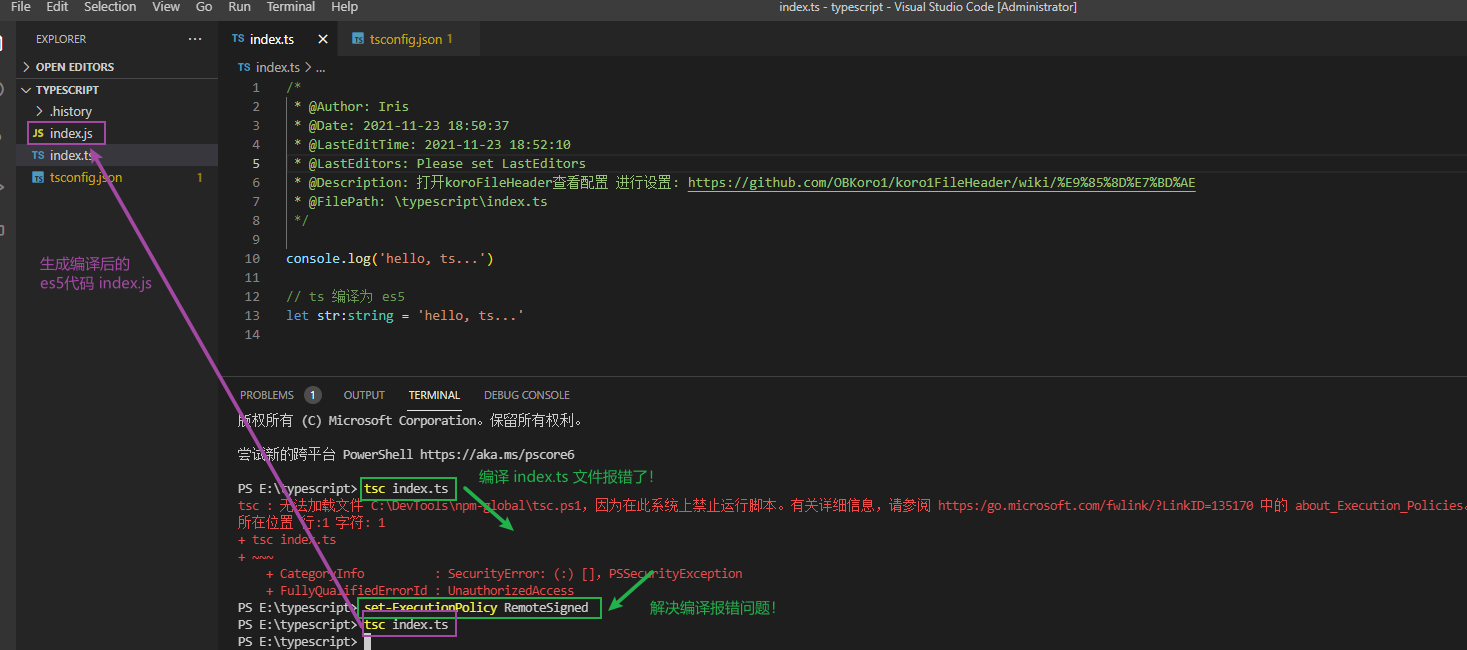Open the Edit menu
This screenshot has height=650, width=1467.
tap(57, 7)
